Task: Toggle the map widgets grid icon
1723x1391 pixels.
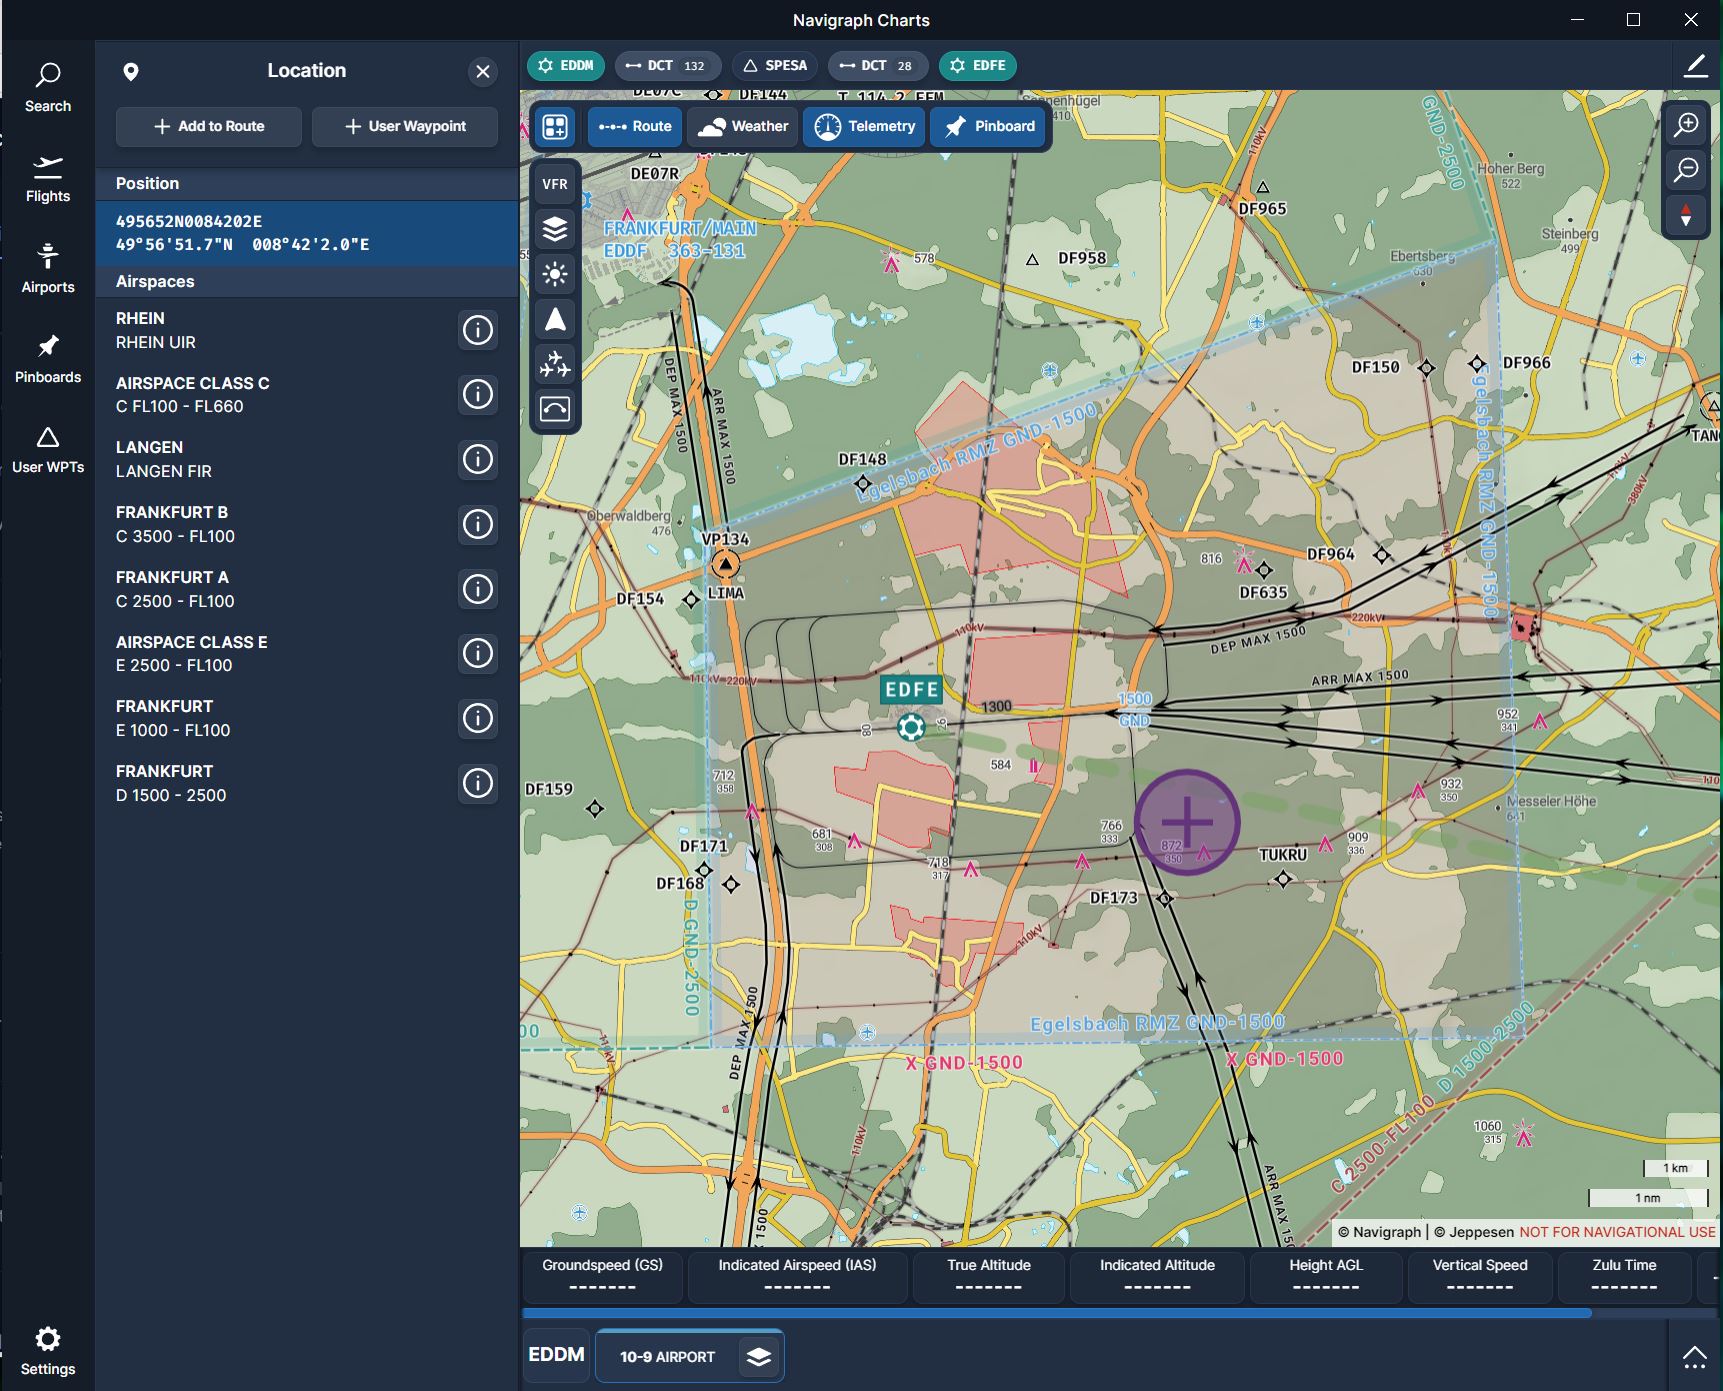Action: click(x=555, y=126)
